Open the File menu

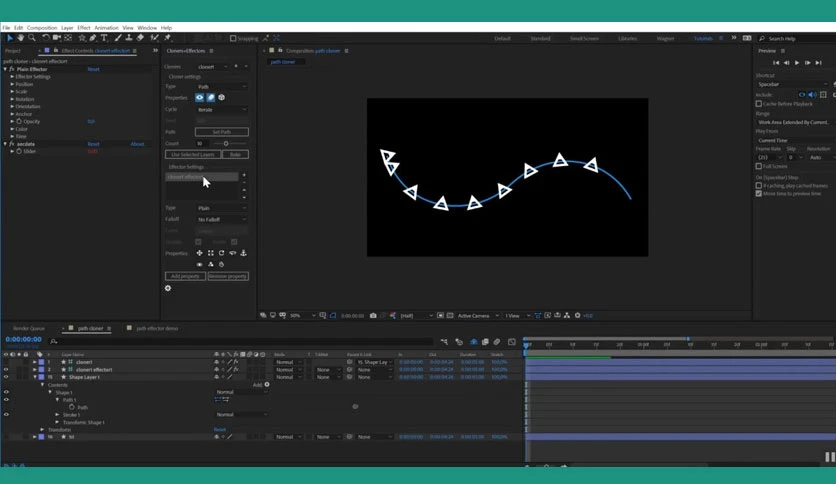pos(6,28)
